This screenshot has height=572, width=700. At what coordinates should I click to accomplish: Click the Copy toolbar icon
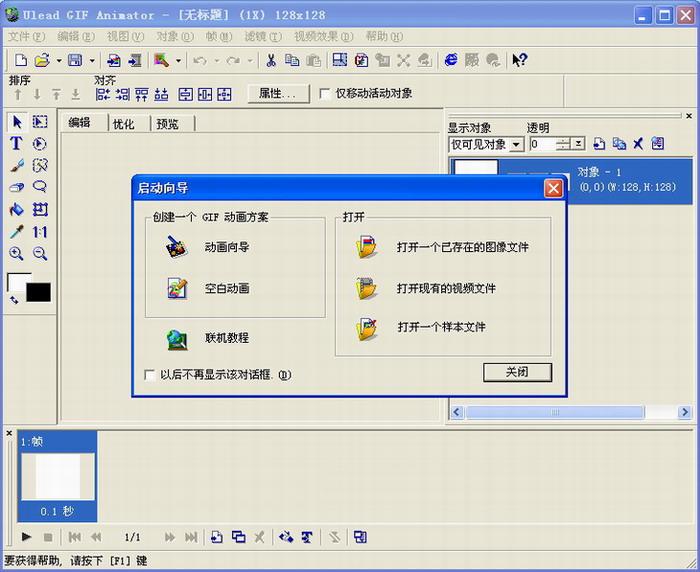click(292, 60)
